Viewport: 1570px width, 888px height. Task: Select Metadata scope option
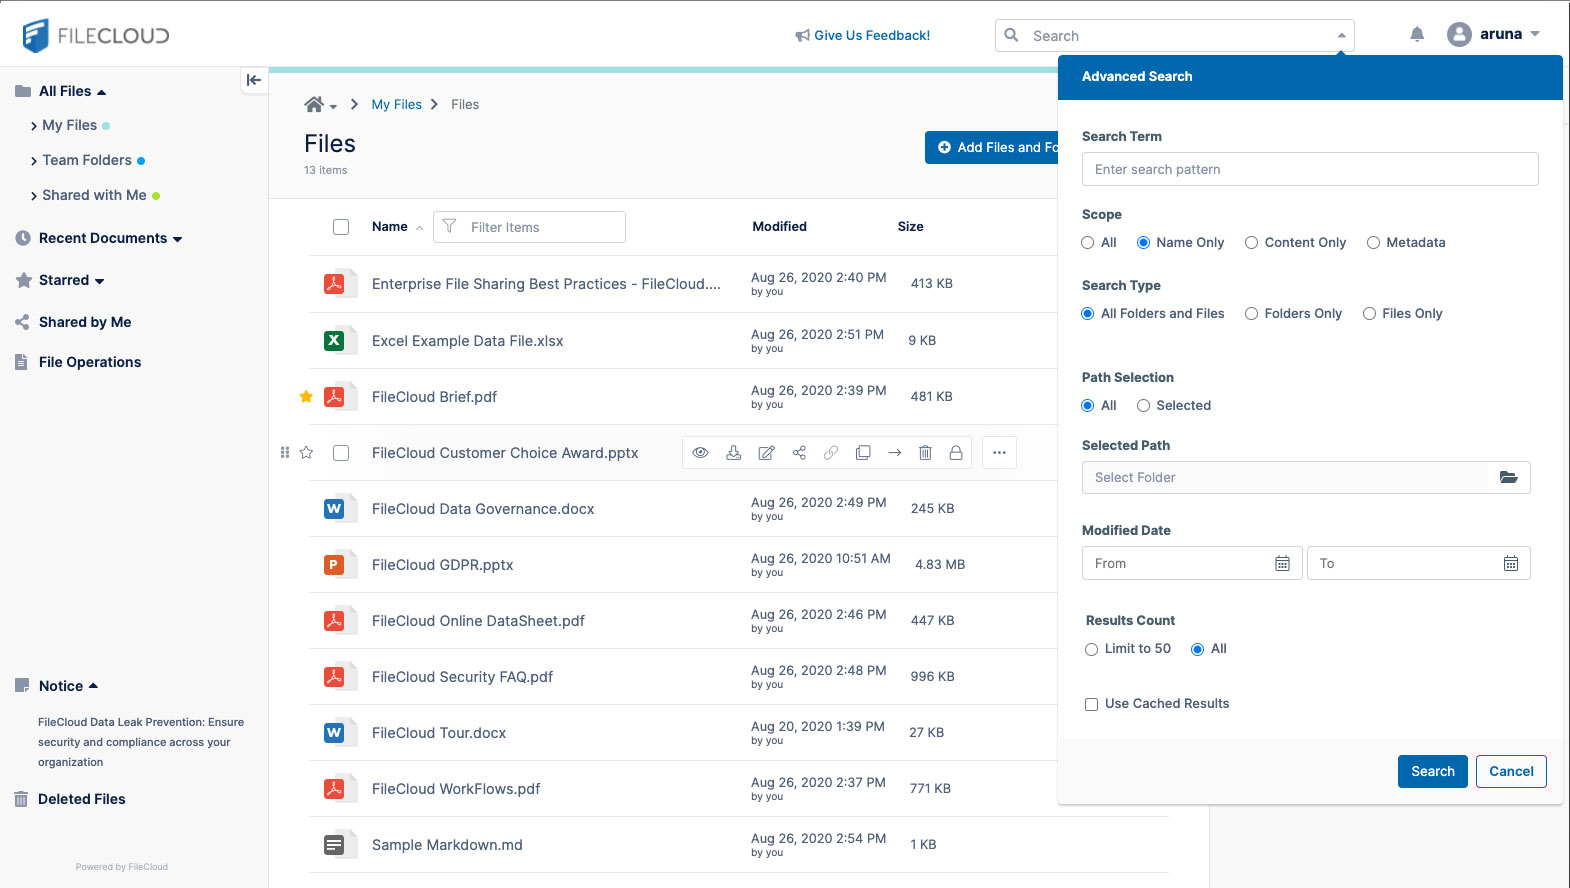(1373, 243)
